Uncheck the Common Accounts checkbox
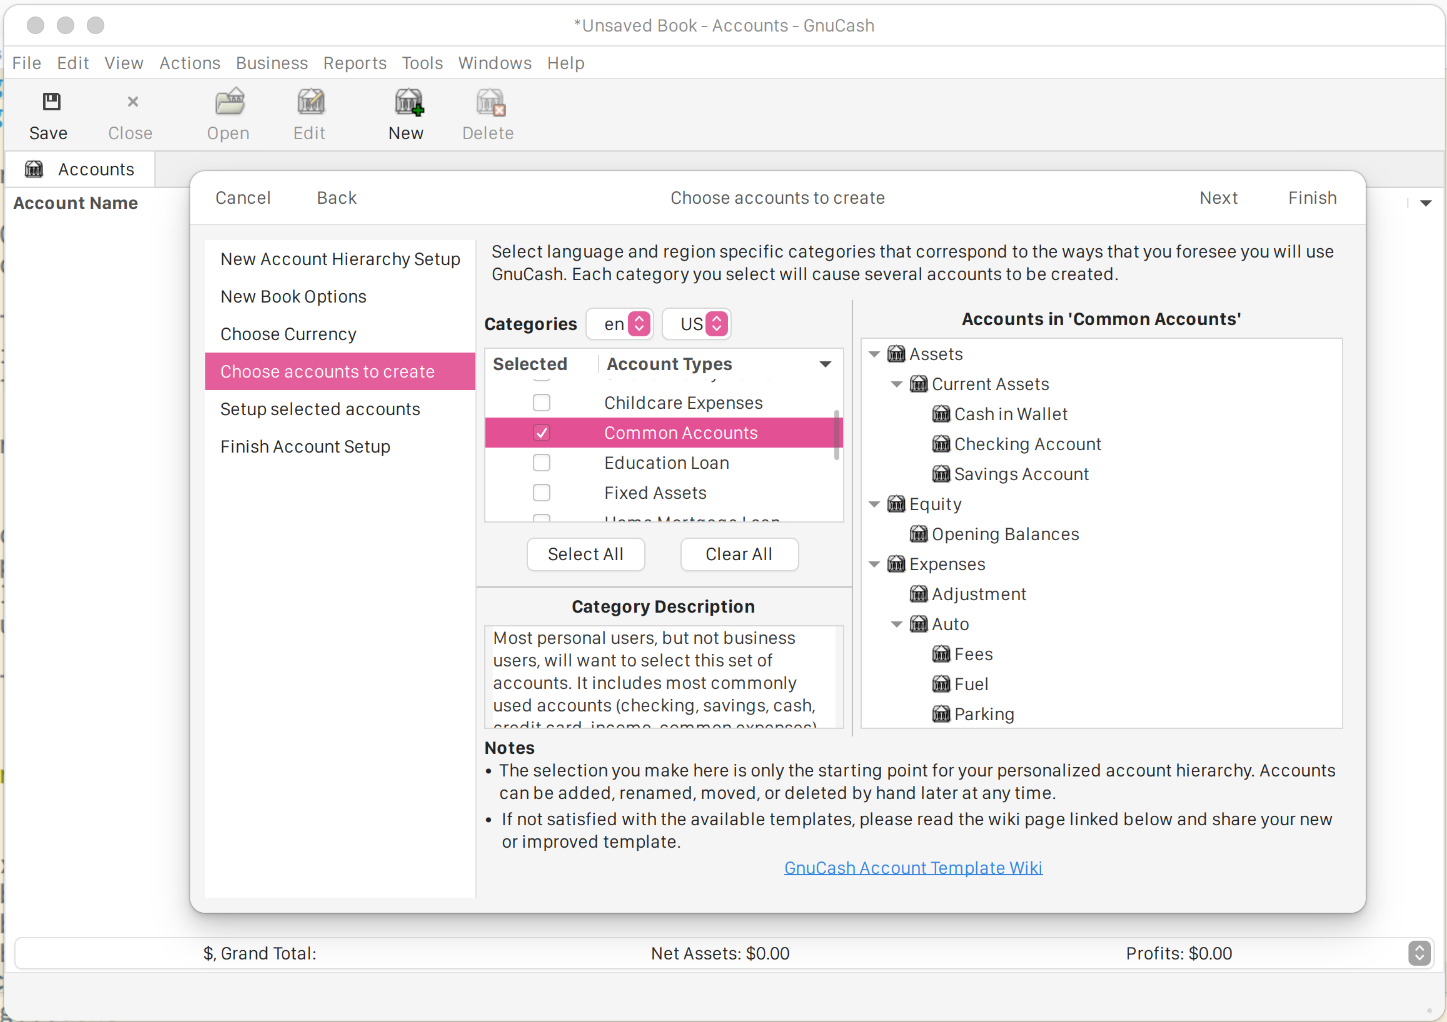Image resolution: width=1447 pixels, height=1022 pixels. 541,433
